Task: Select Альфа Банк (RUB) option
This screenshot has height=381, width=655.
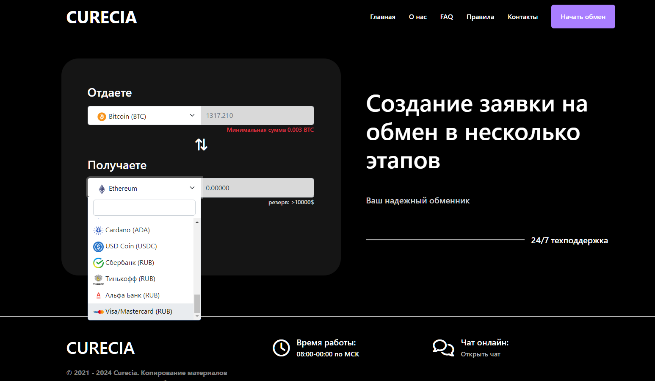Action: click(x=141, y=295)
